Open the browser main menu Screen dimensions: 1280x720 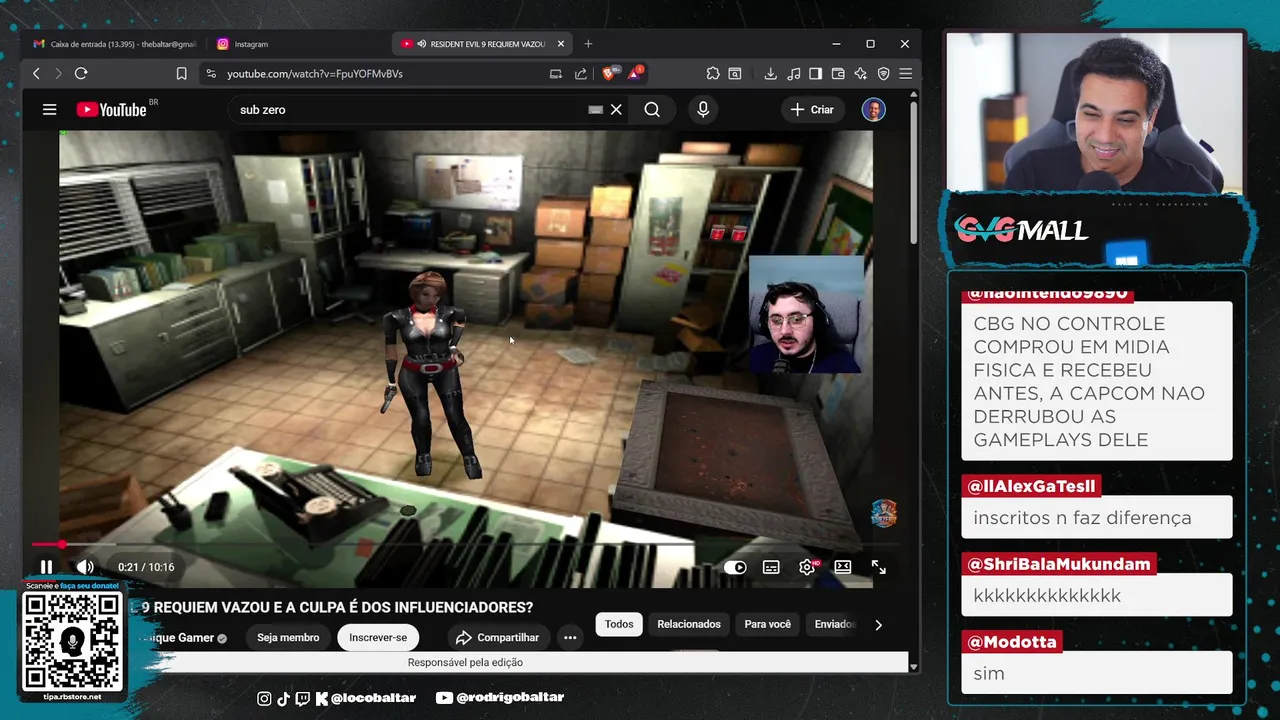905,73
